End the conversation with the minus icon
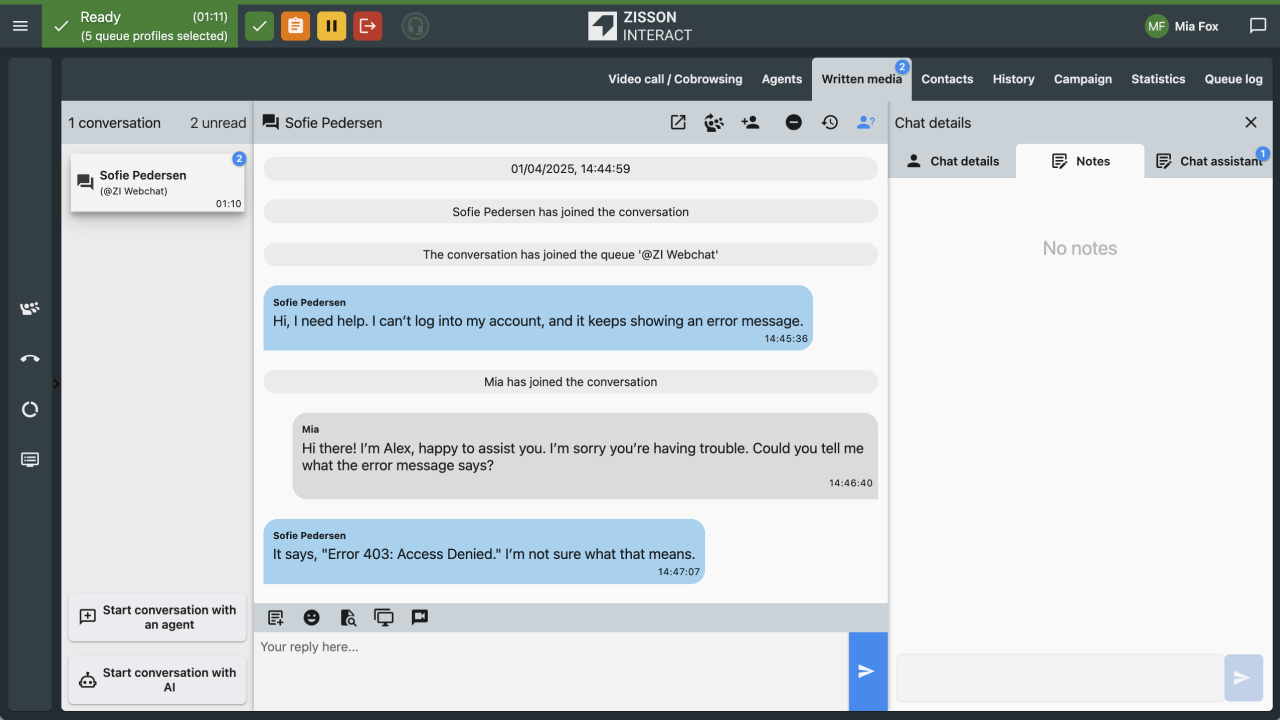Viewport: 1280px width, 720px height. [793, 122]
